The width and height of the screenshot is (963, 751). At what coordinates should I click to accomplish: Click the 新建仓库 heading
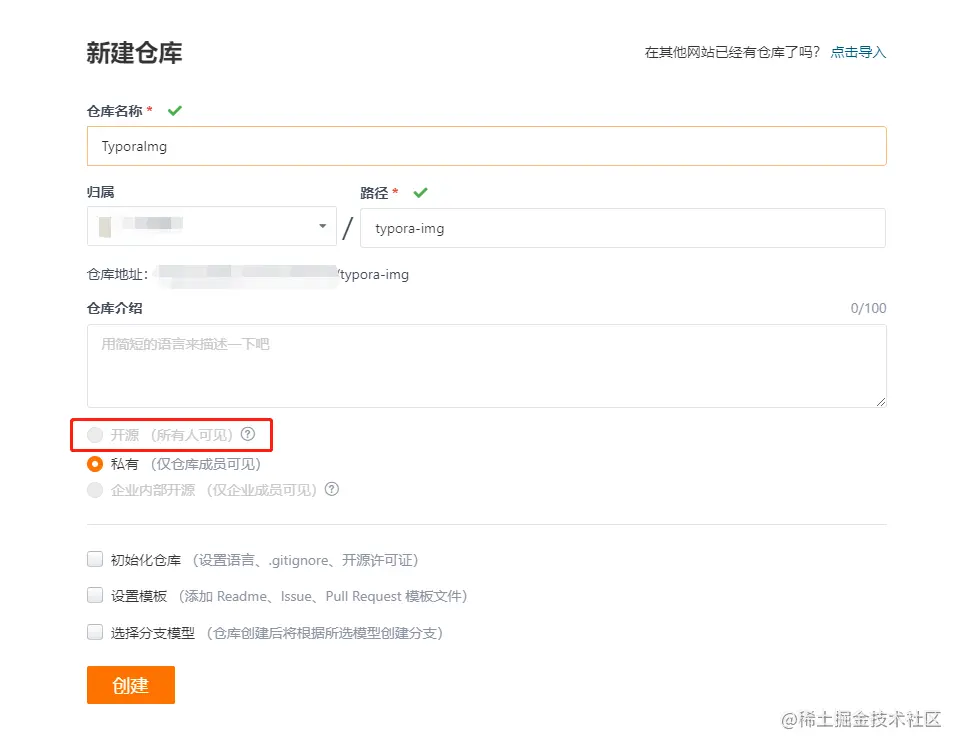(135, 53)
